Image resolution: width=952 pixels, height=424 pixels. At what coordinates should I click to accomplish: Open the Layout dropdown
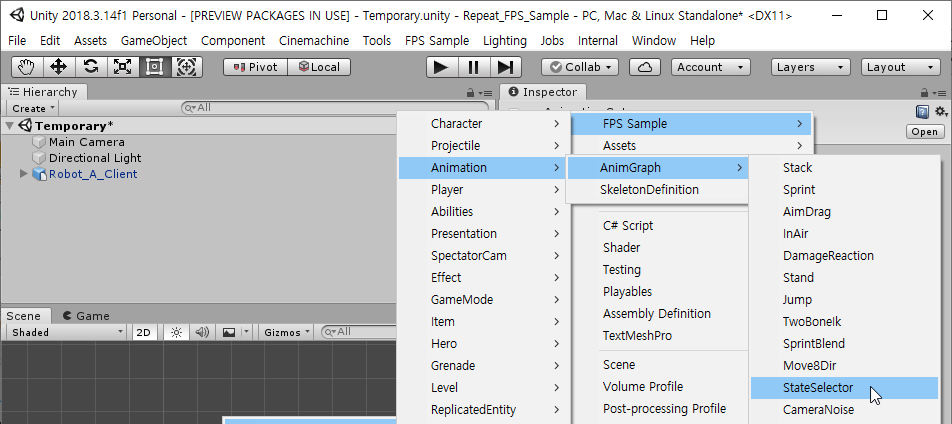(900, 67)
